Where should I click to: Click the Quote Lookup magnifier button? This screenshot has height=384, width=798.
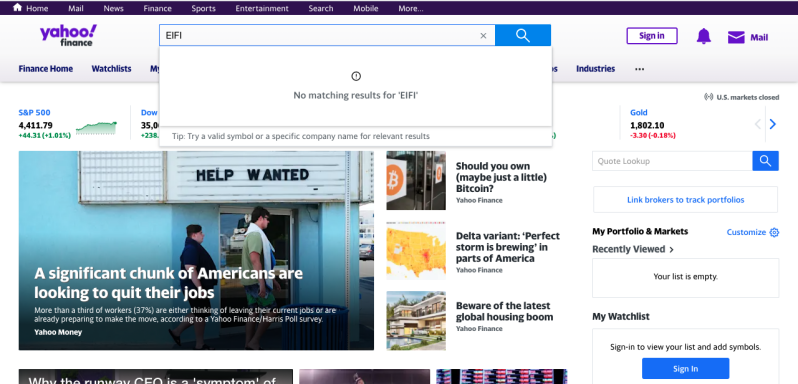pos(765,161)
